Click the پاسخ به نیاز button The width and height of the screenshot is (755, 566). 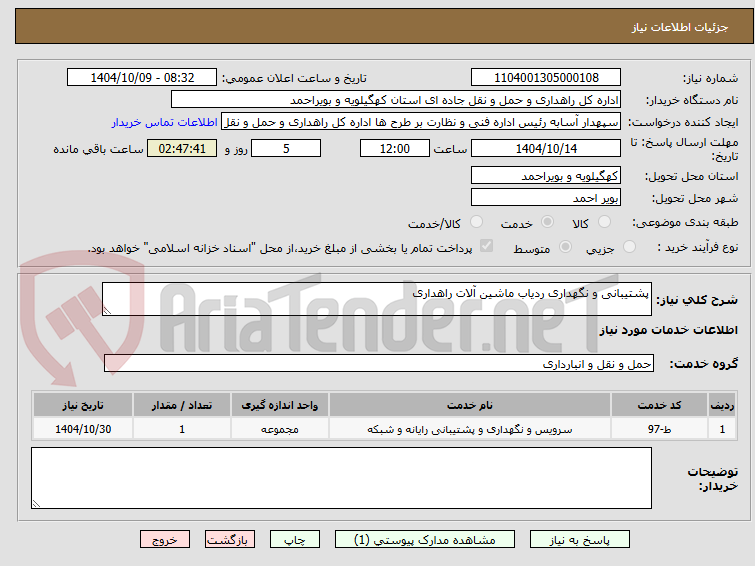click(x=580, y=540)
